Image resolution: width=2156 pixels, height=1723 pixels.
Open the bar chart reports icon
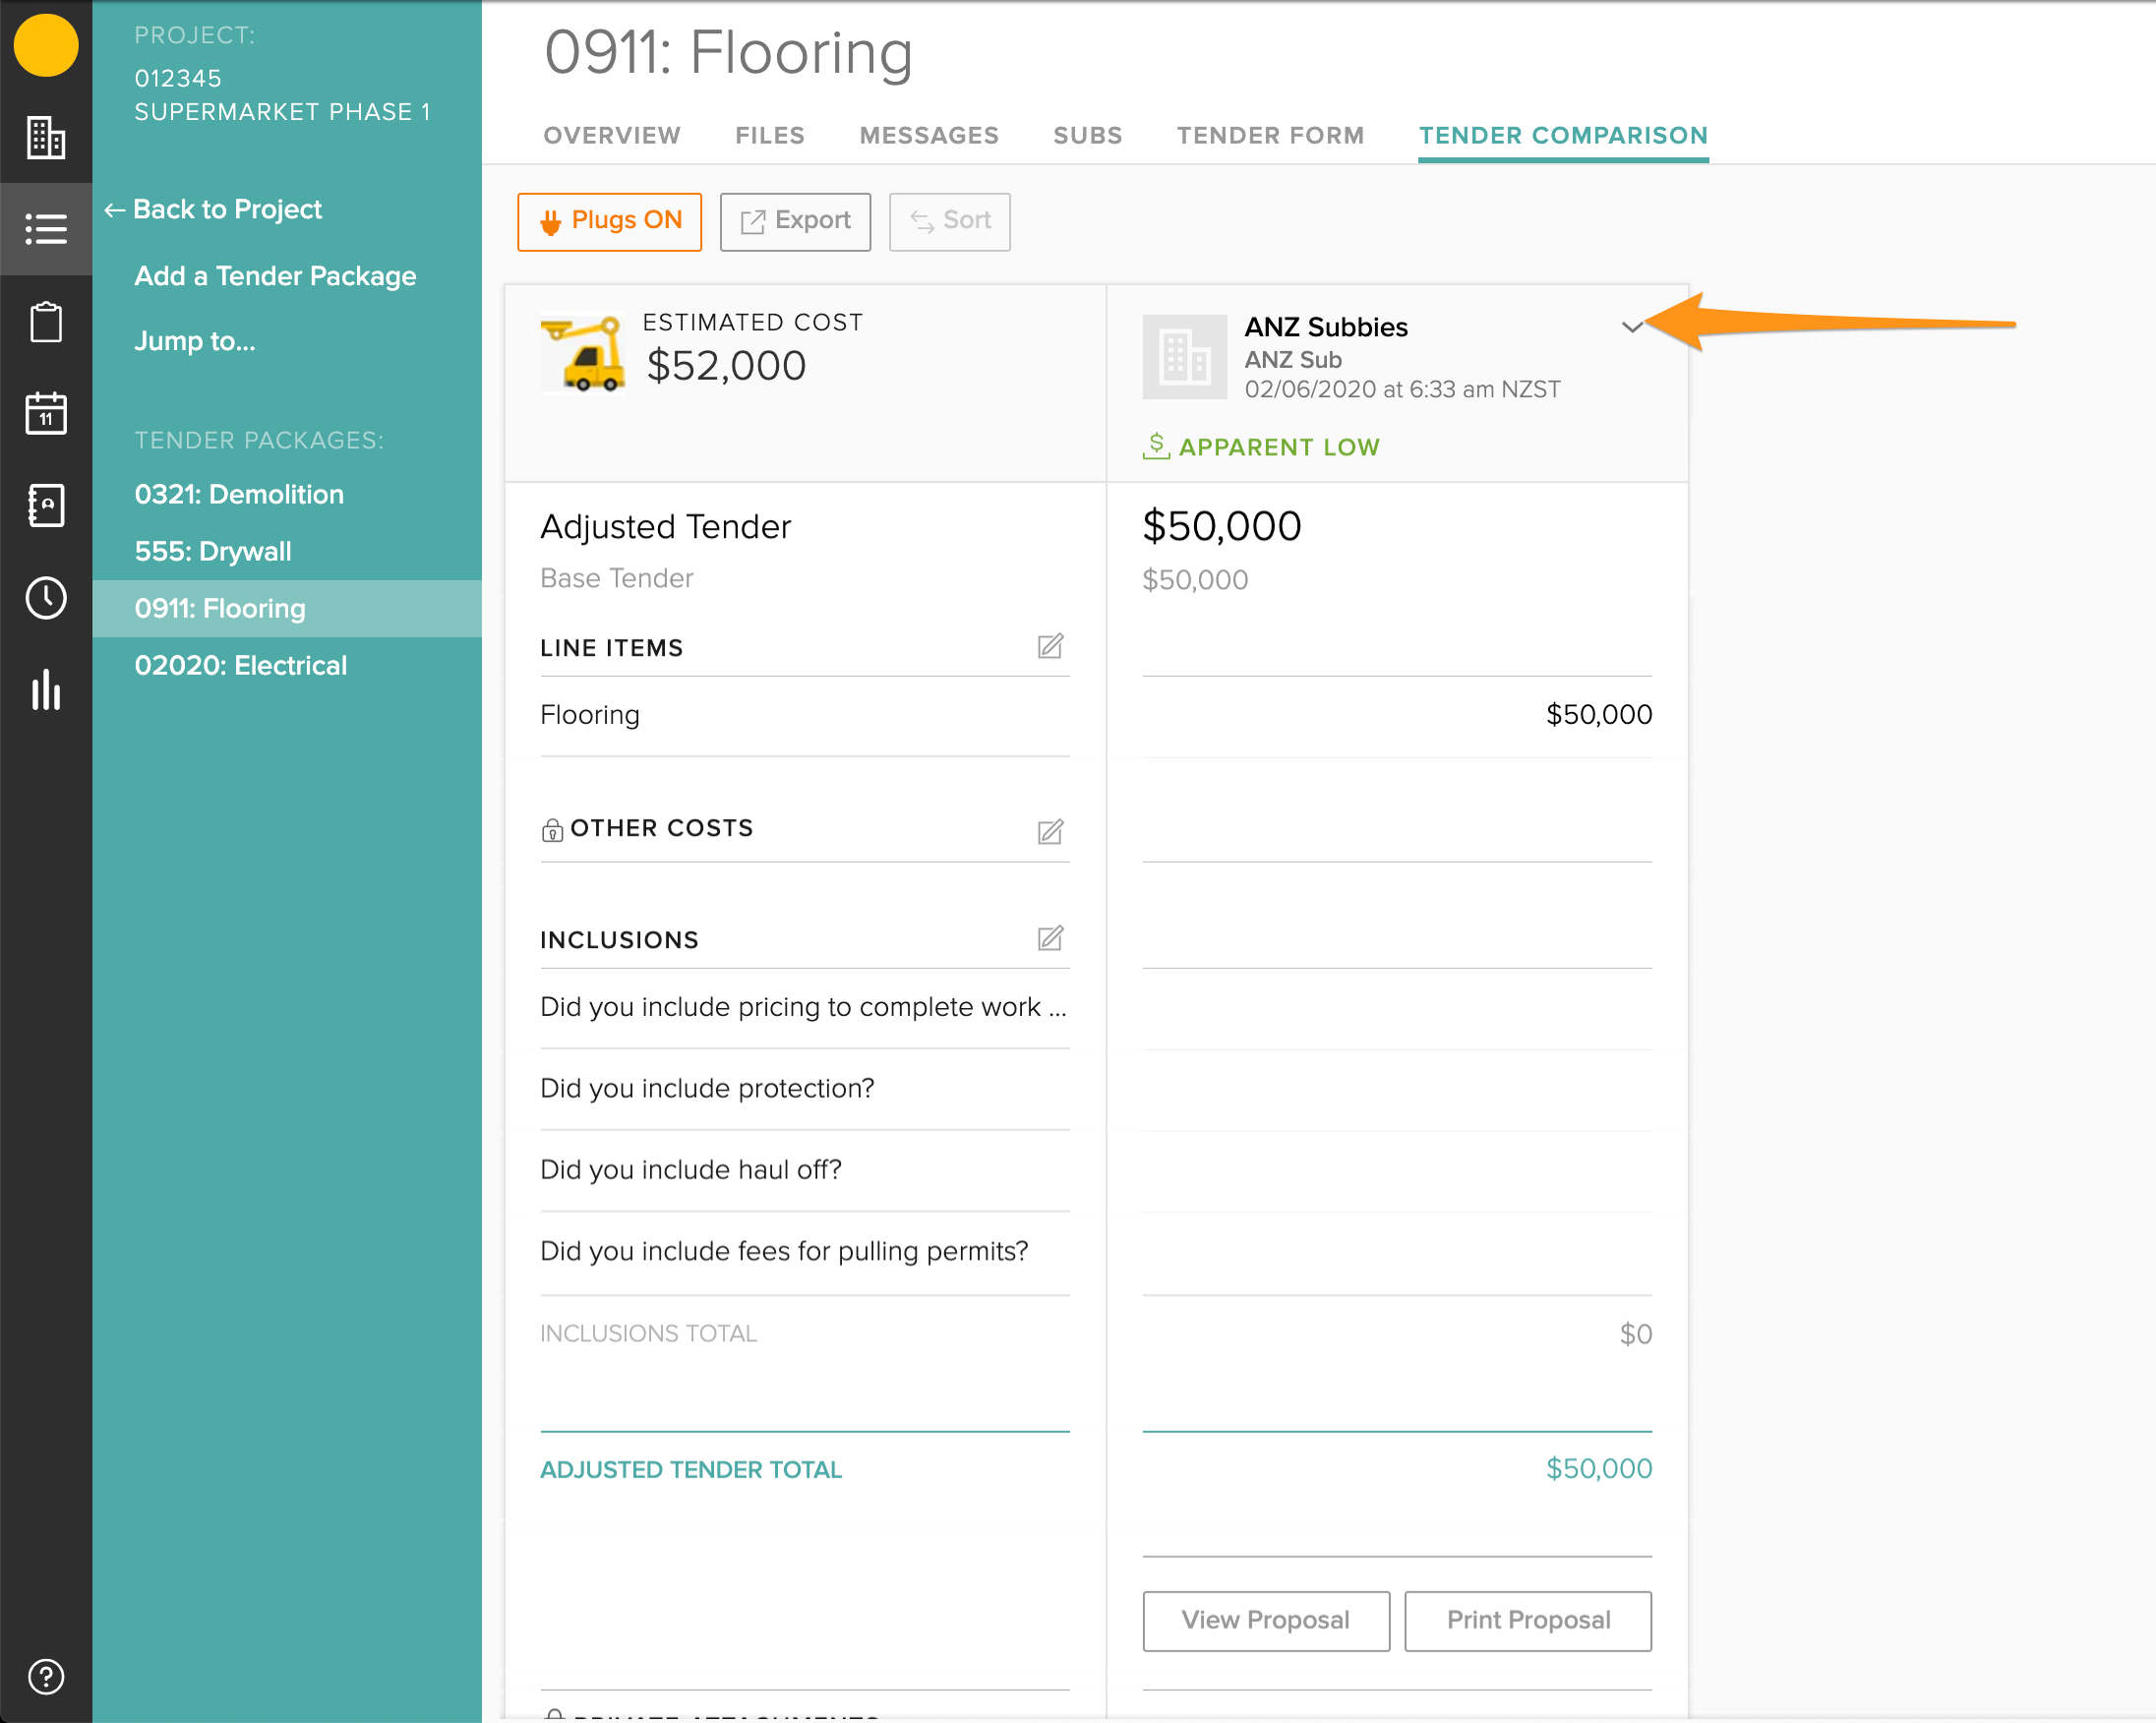[45, 690]
